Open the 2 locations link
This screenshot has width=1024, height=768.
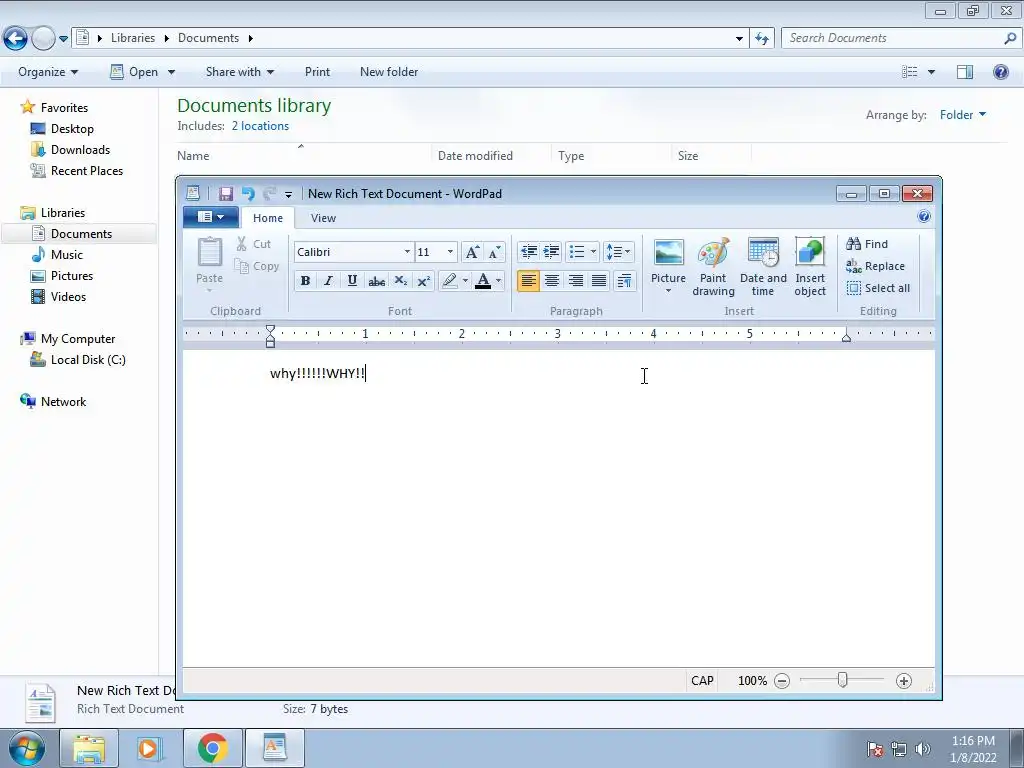coord(260,126)
